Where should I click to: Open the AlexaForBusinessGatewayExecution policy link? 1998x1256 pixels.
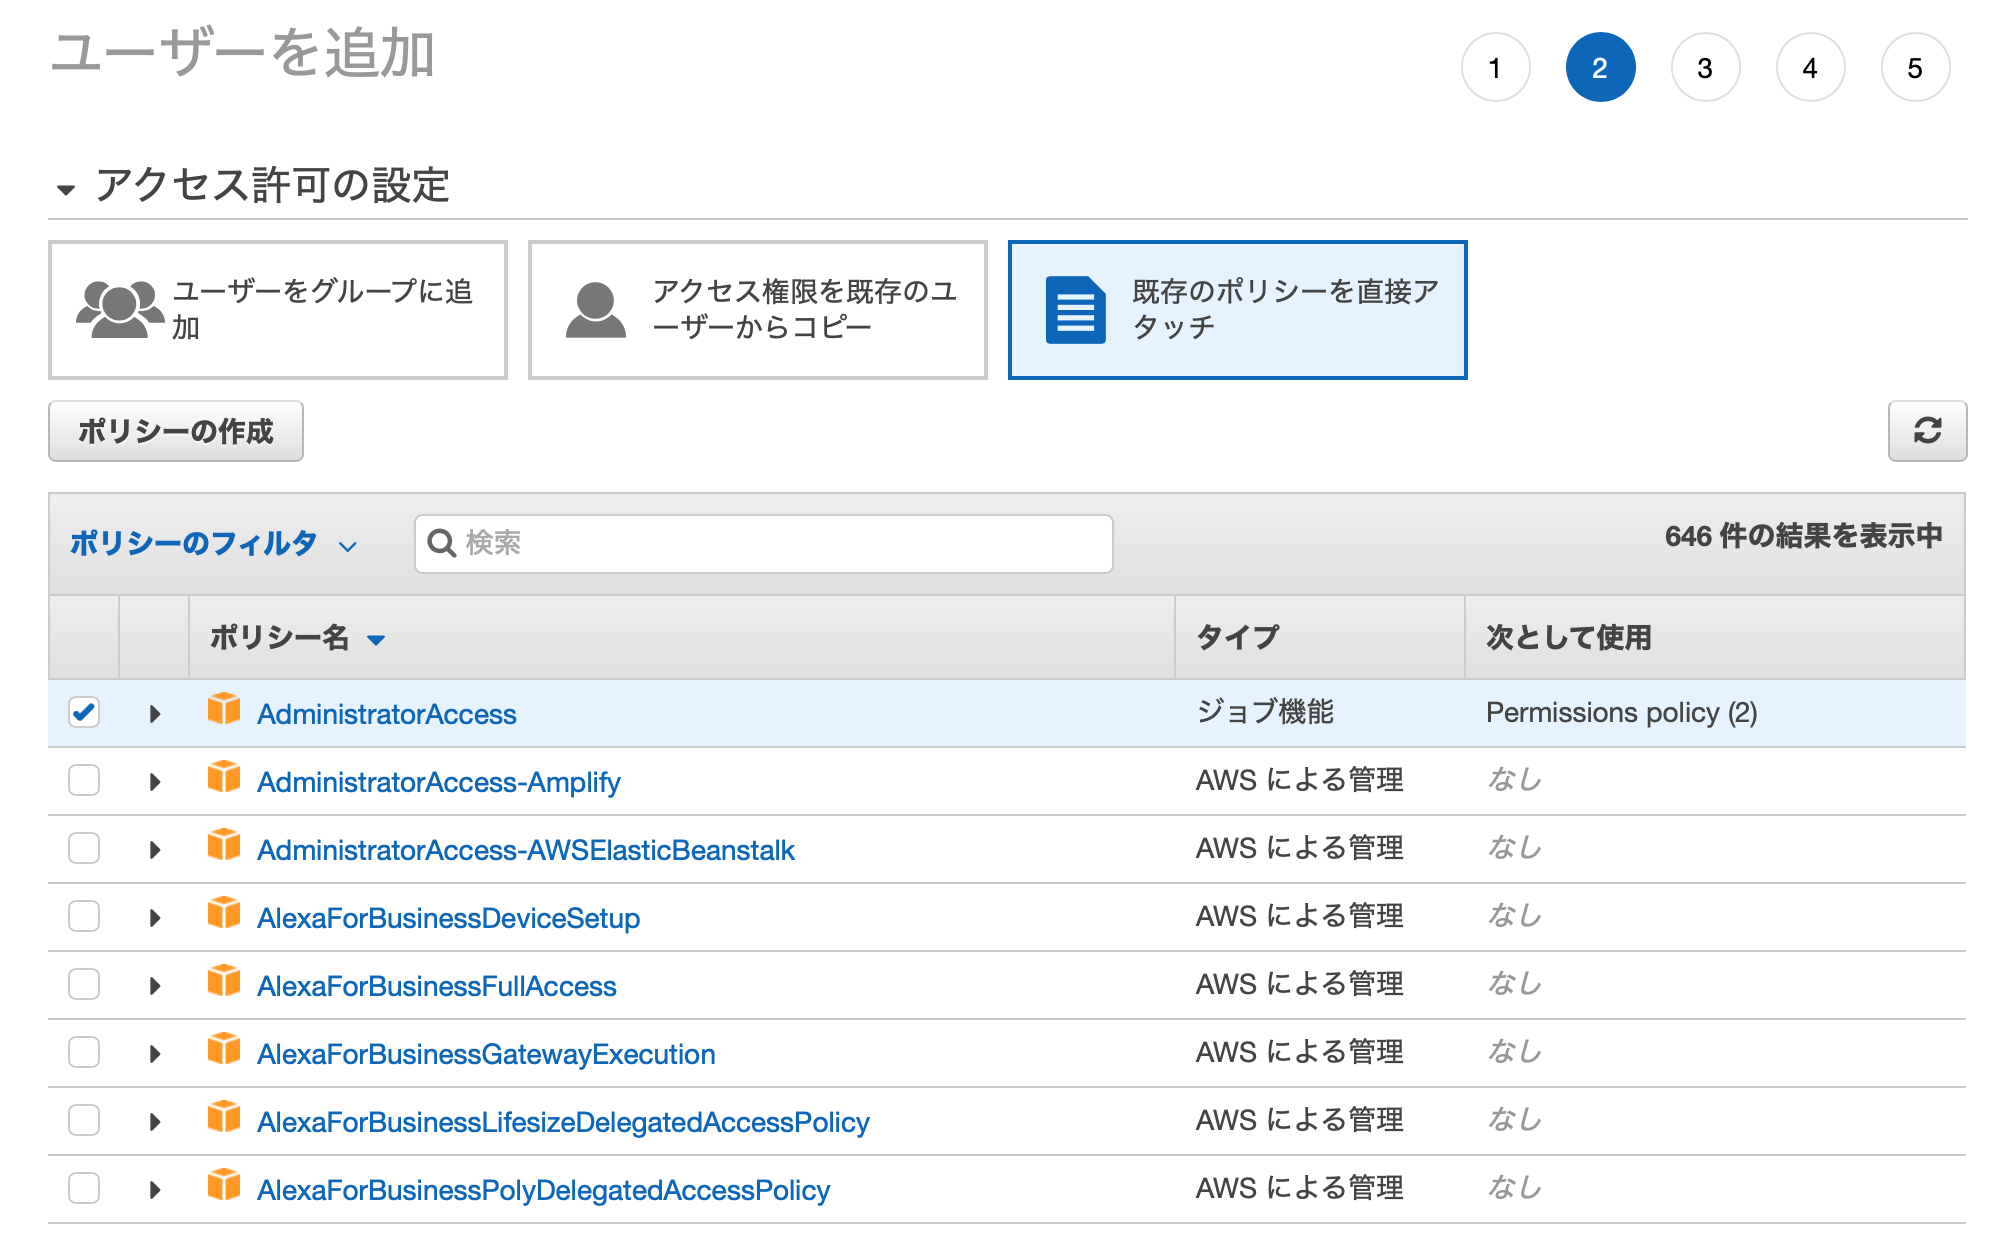click(x=486, y=1054)
